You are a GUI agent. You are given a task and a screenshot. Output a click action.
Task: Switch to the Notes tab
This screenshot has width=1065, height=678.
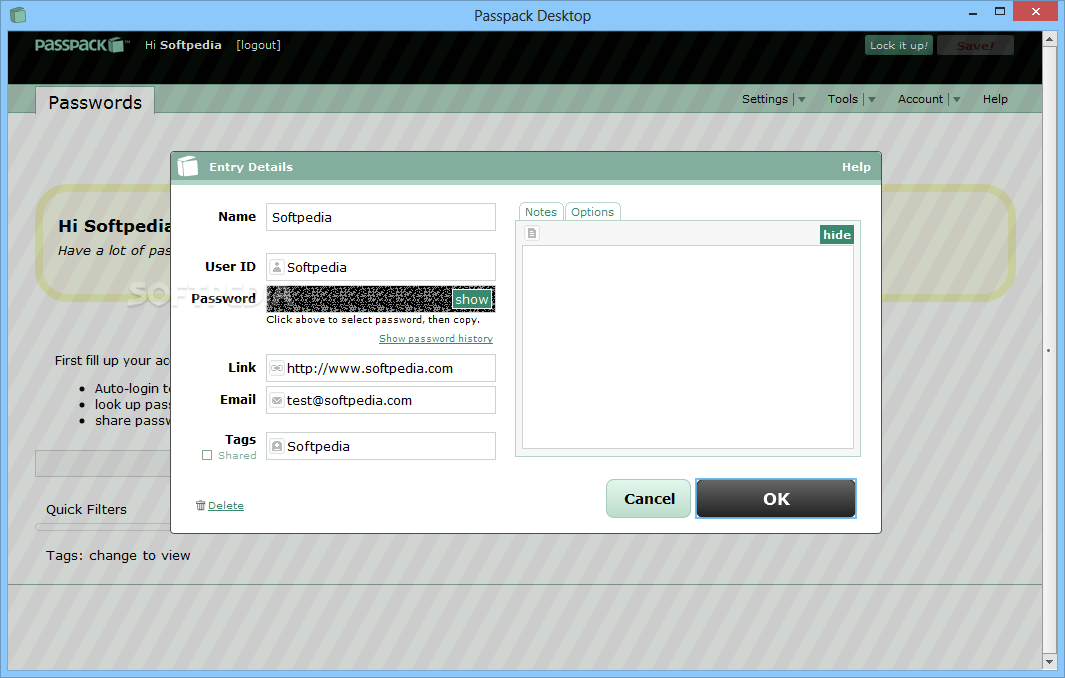(541, 212)
